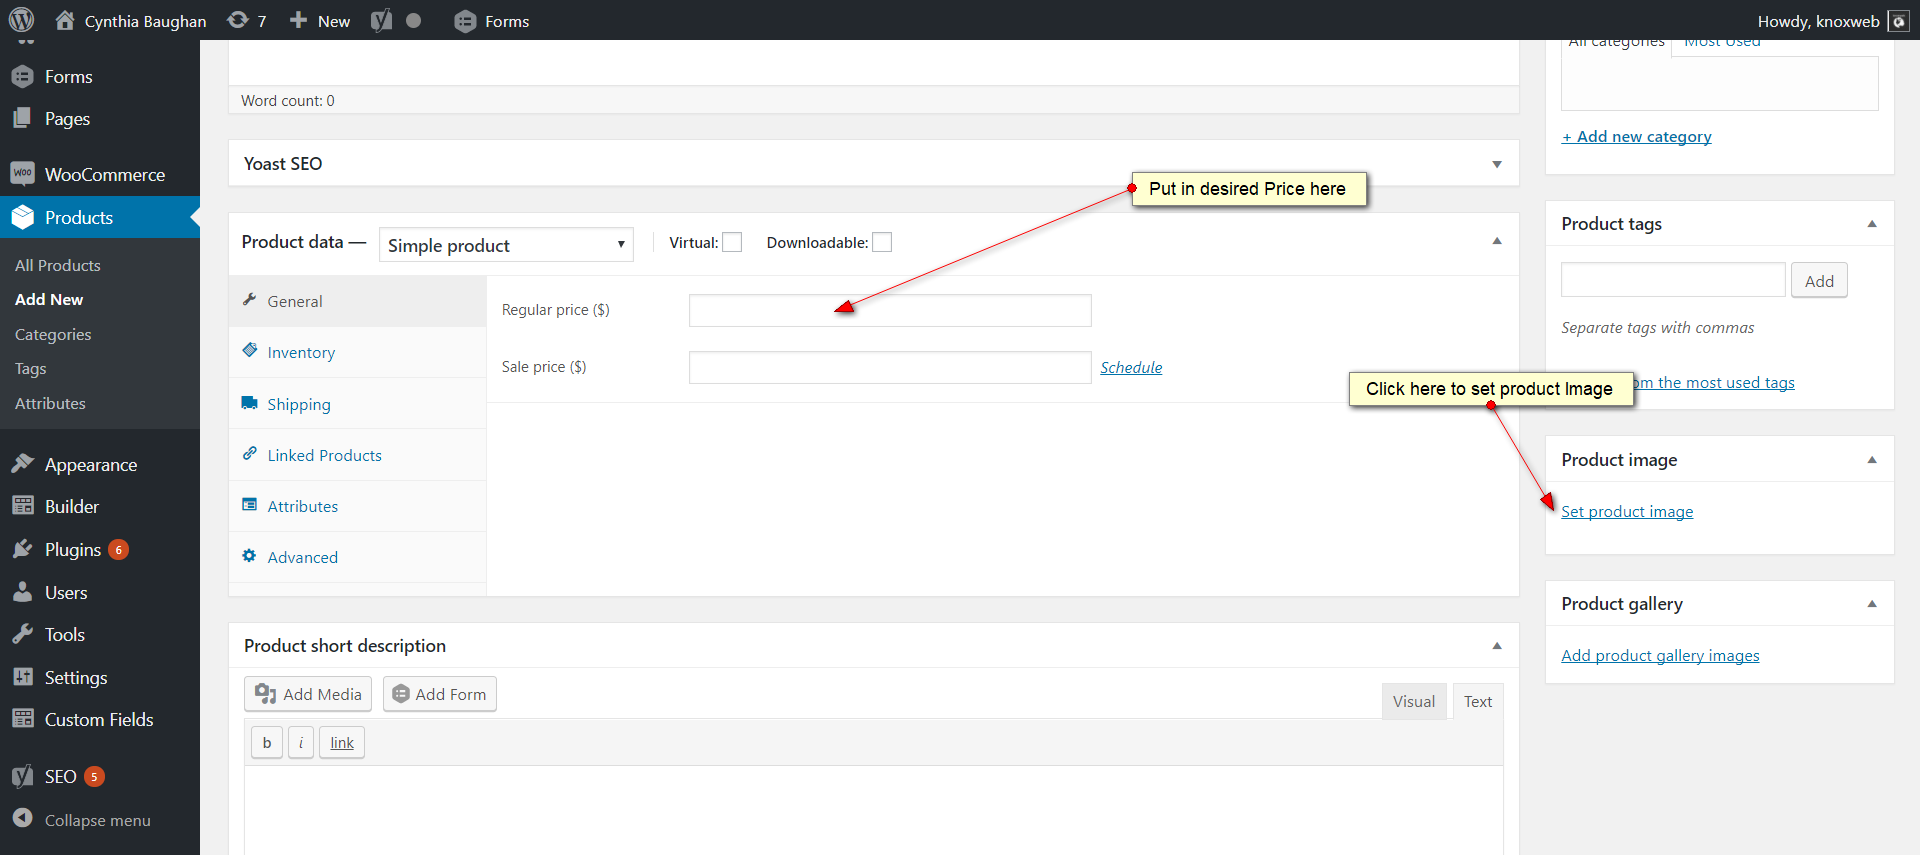Screen dimensions: 1920x855
Task: Open Categories in Products submenu
Action: 53,334
